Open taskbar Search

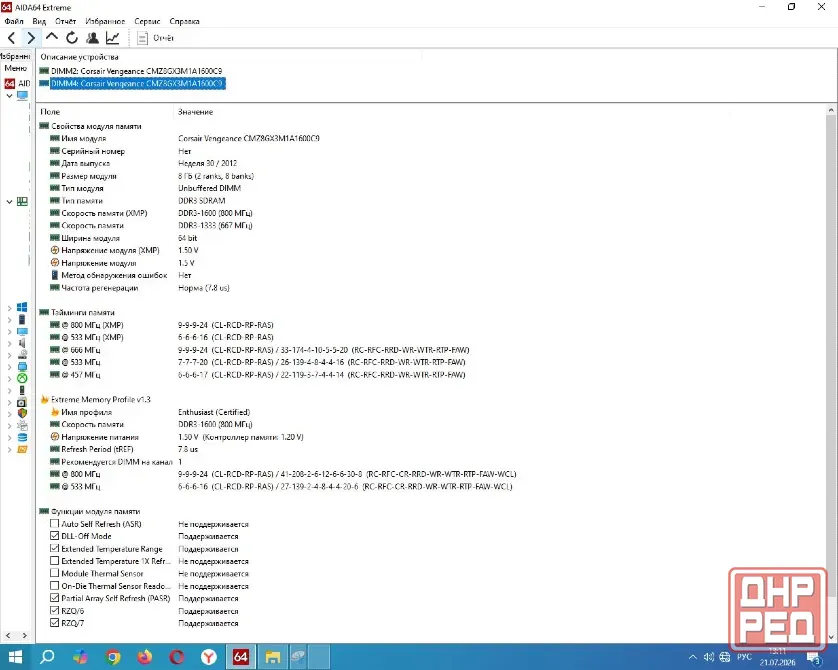(x=47, y=657)
